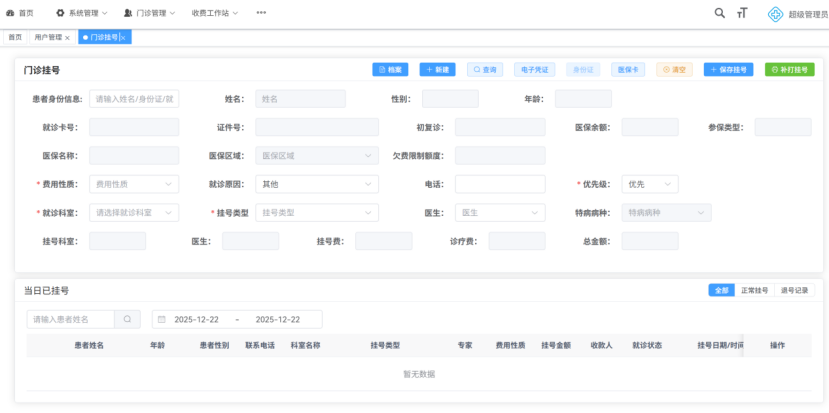The width and height of the screenshot is (829, 413).
Task: Open the 系统管理 menu
Action: 82,13
